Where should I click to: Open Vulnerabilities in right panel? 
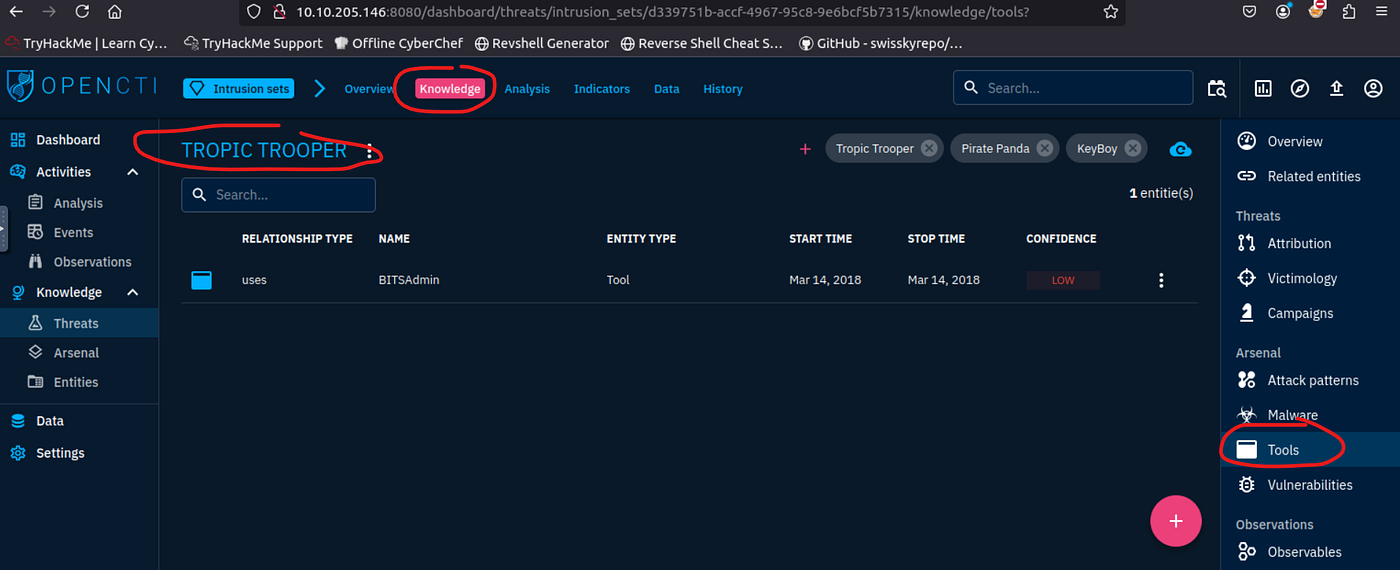click(1310, 485)
